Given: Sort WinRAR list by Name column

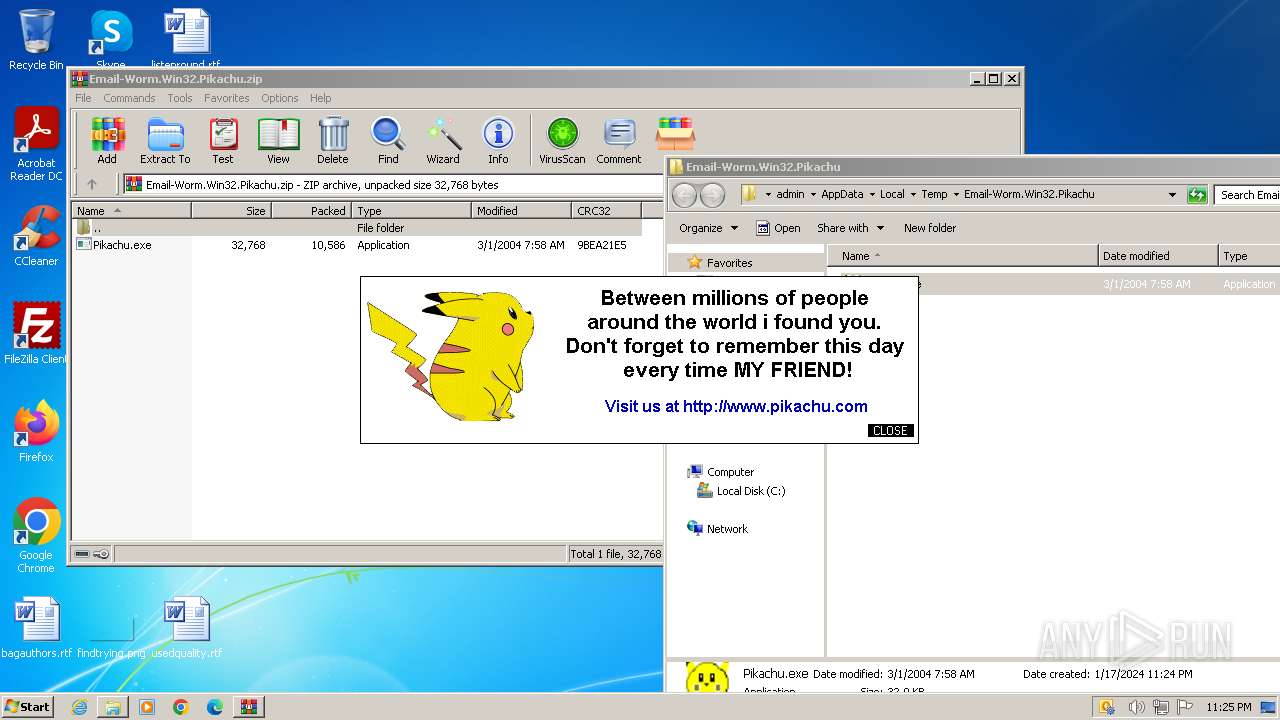Looking at the screenshot, I should click(x=131, y=211).
